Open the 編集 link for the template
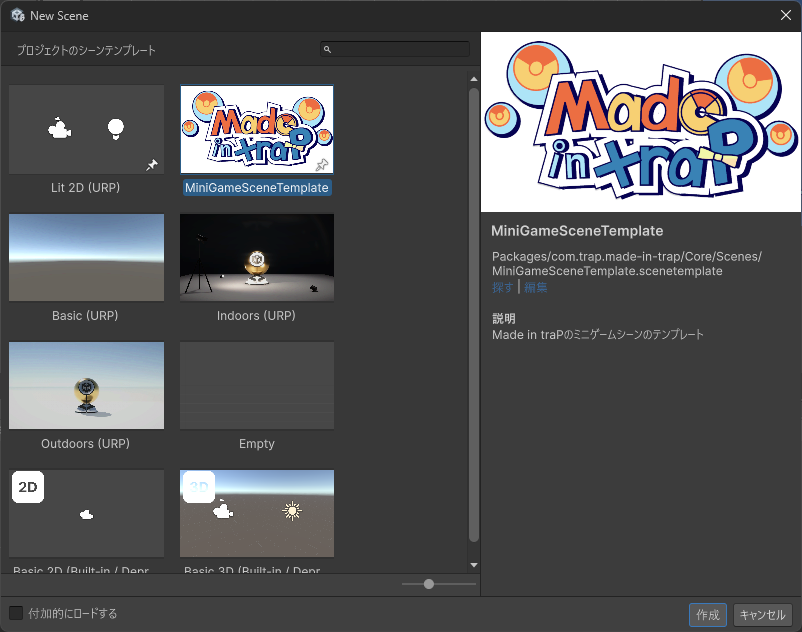This screenshot has height=632, width=802. (x=536, y=287)
